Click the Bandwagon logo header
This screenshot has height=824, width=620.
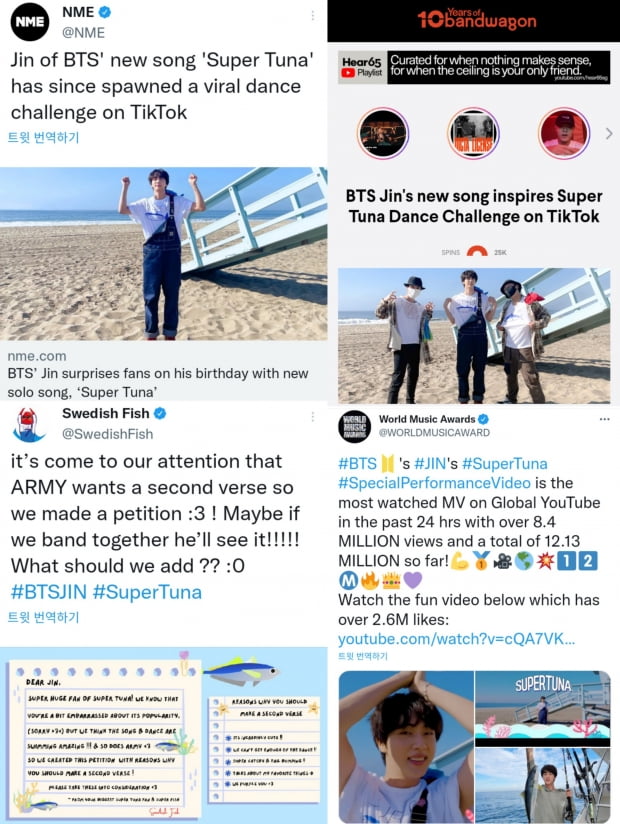477,20
